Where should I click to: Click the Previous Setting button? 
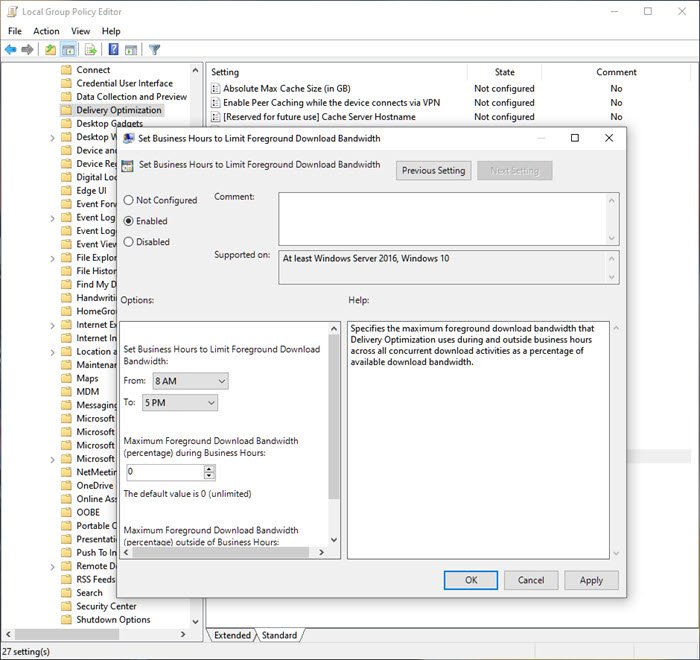433,171
